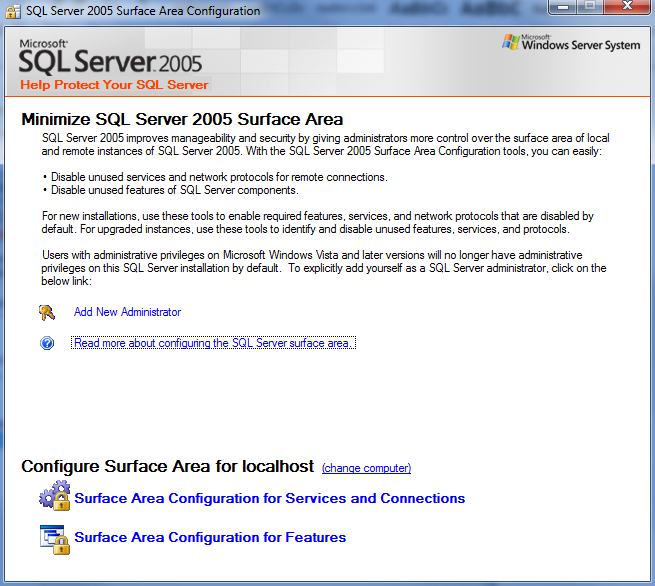Click the Add New Administrator keys icon

pos(47,312)
